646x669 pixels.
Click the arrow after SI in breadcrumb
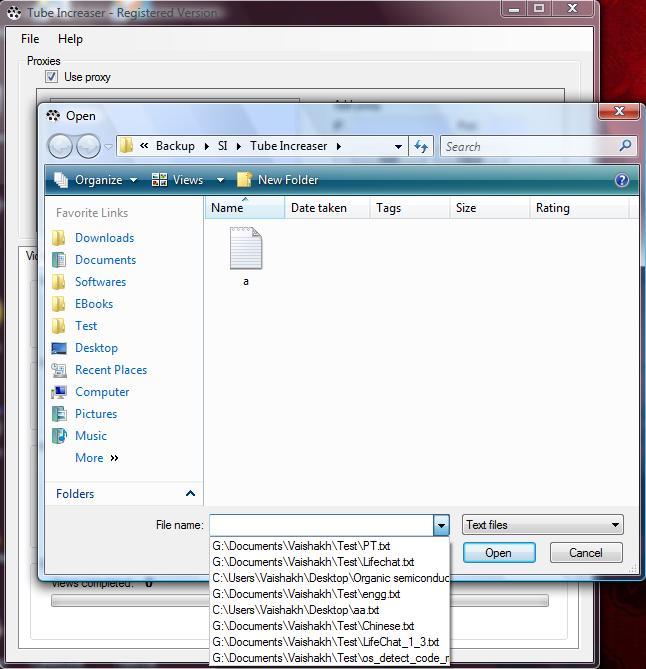(239, 146)
